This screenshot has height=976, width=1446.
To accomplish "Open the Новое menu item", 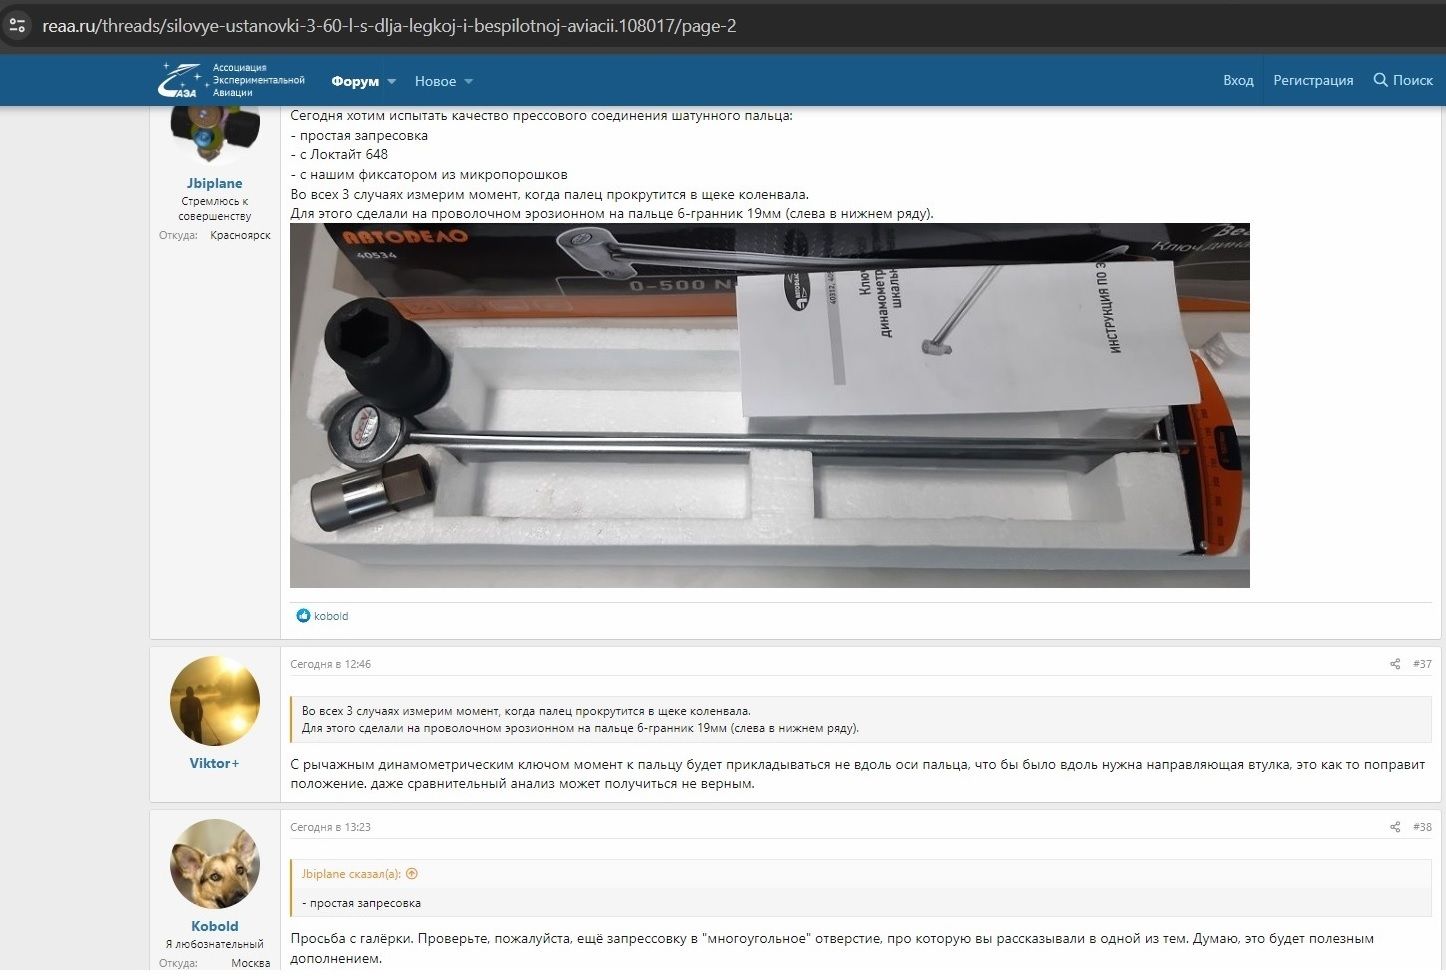I will (x=435, y=81).
